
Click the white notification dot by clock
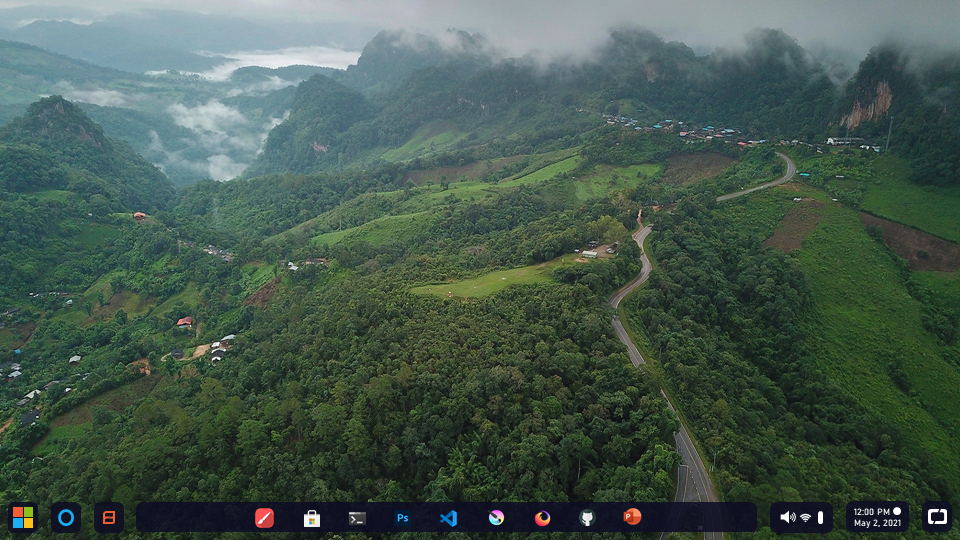897,511
